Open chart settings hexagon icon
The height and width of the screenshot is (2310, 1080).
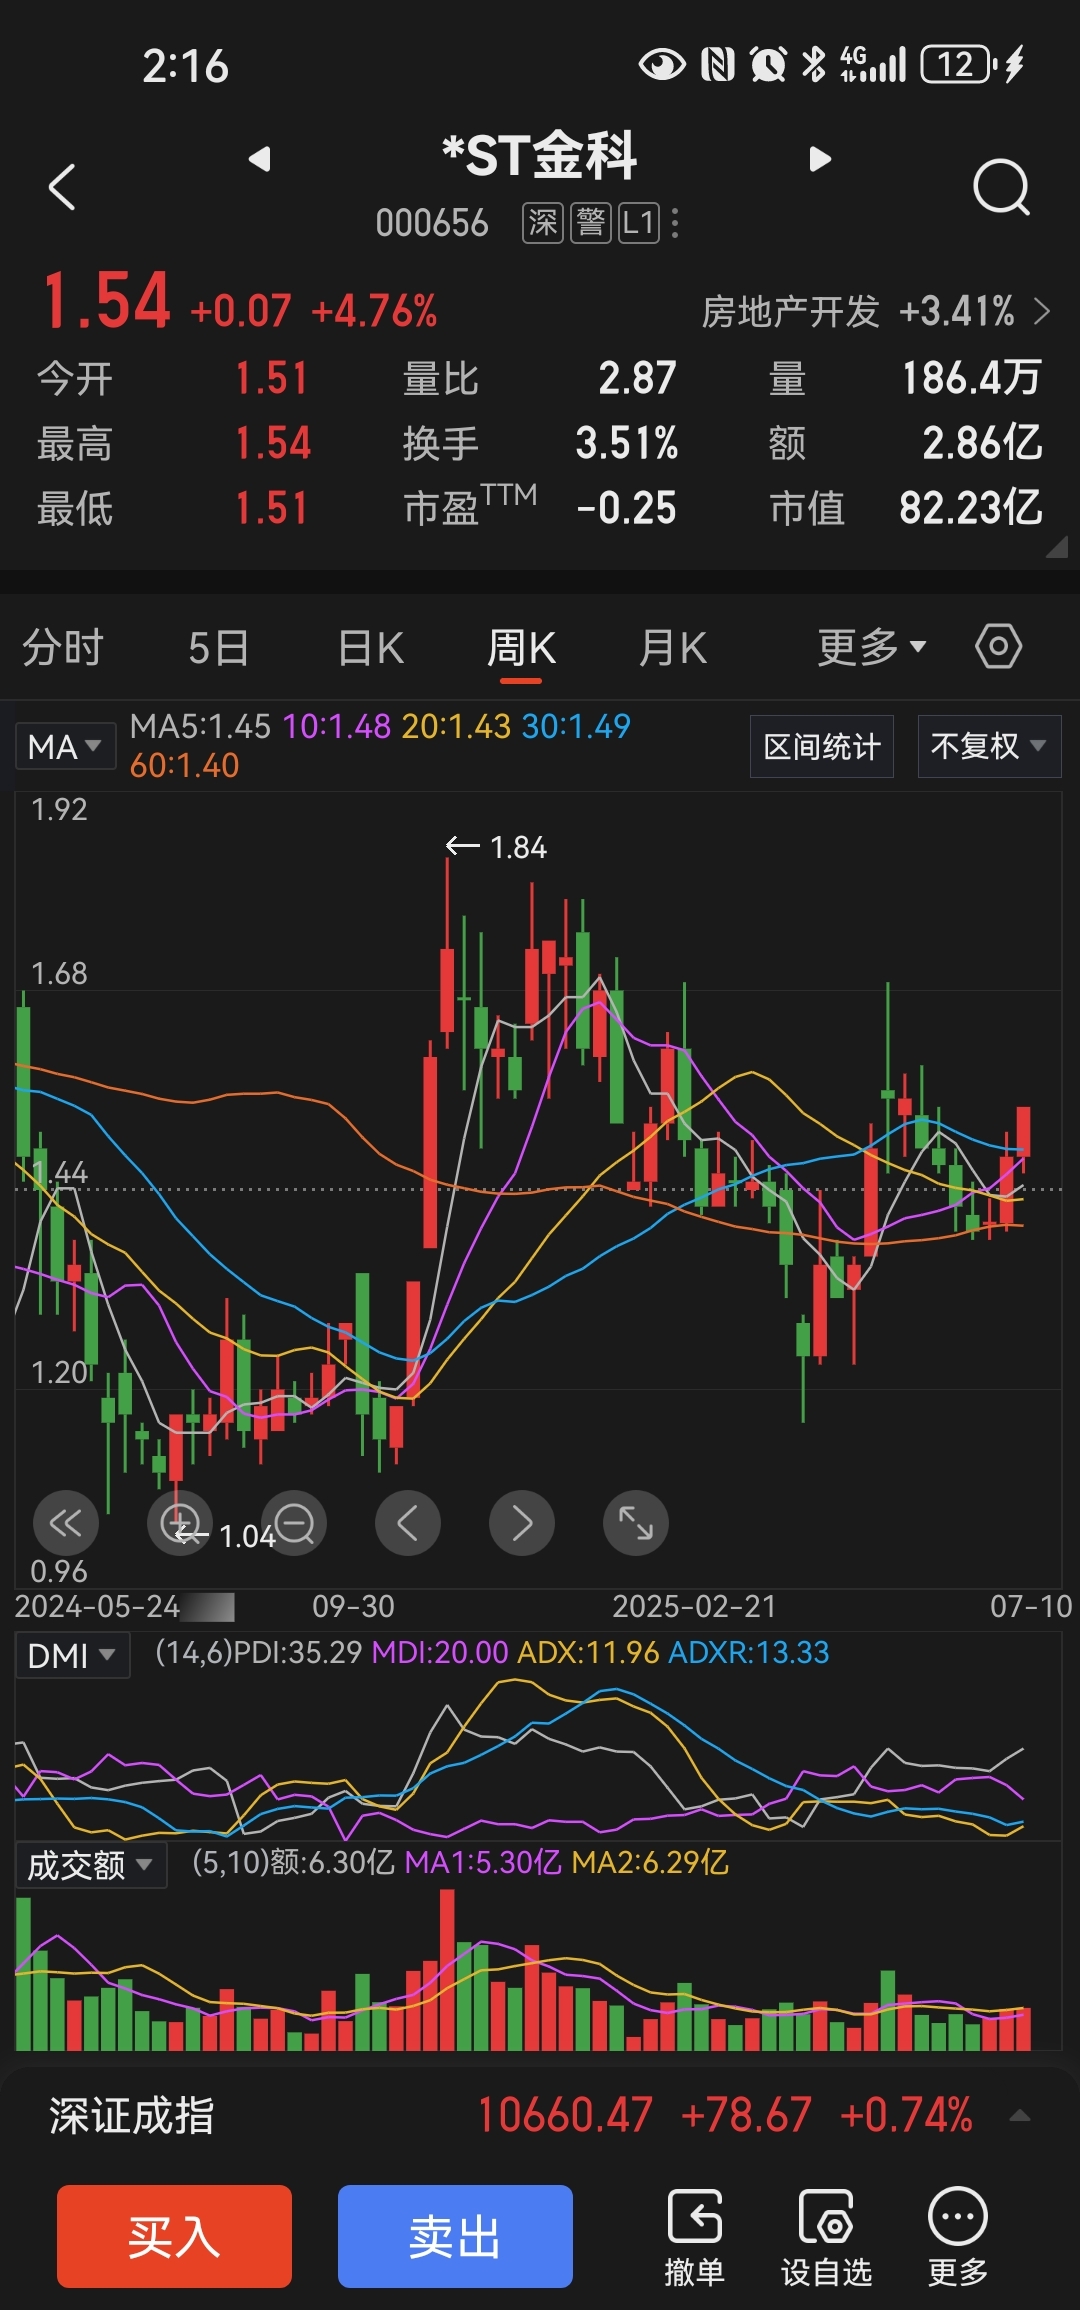point(998,647)
